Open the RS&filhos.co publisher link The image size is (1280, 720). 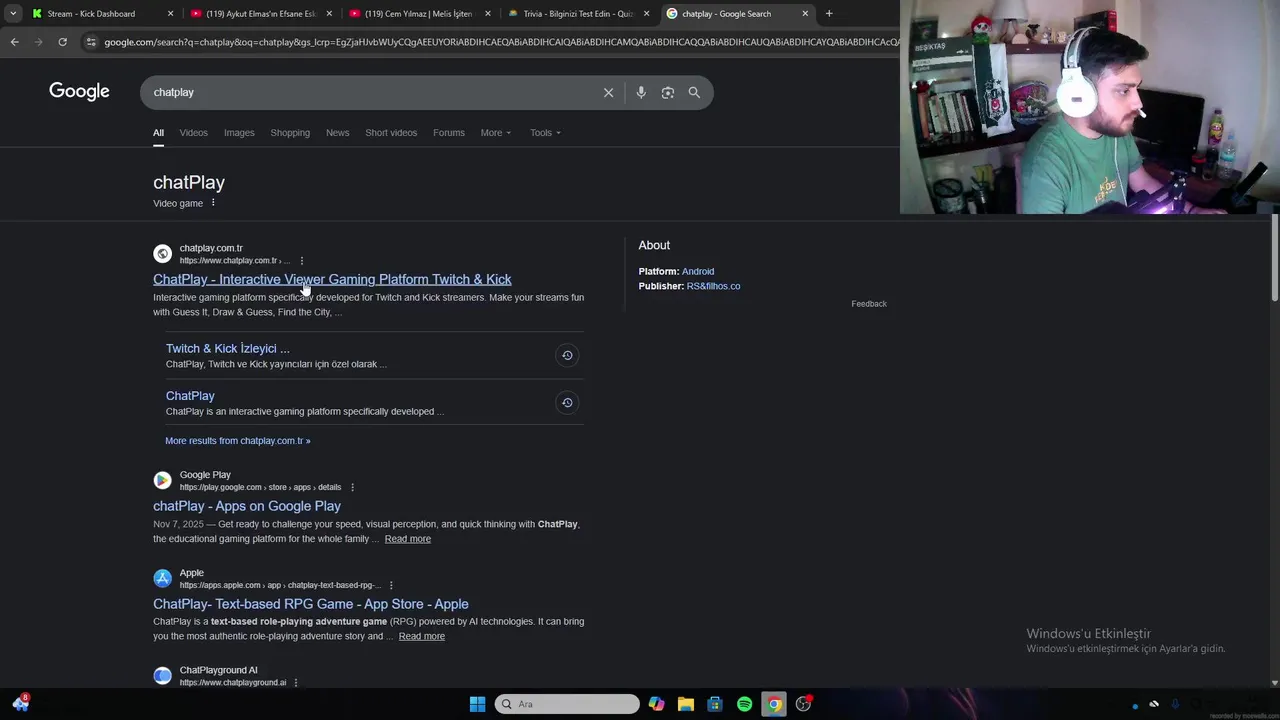(713, 286)
